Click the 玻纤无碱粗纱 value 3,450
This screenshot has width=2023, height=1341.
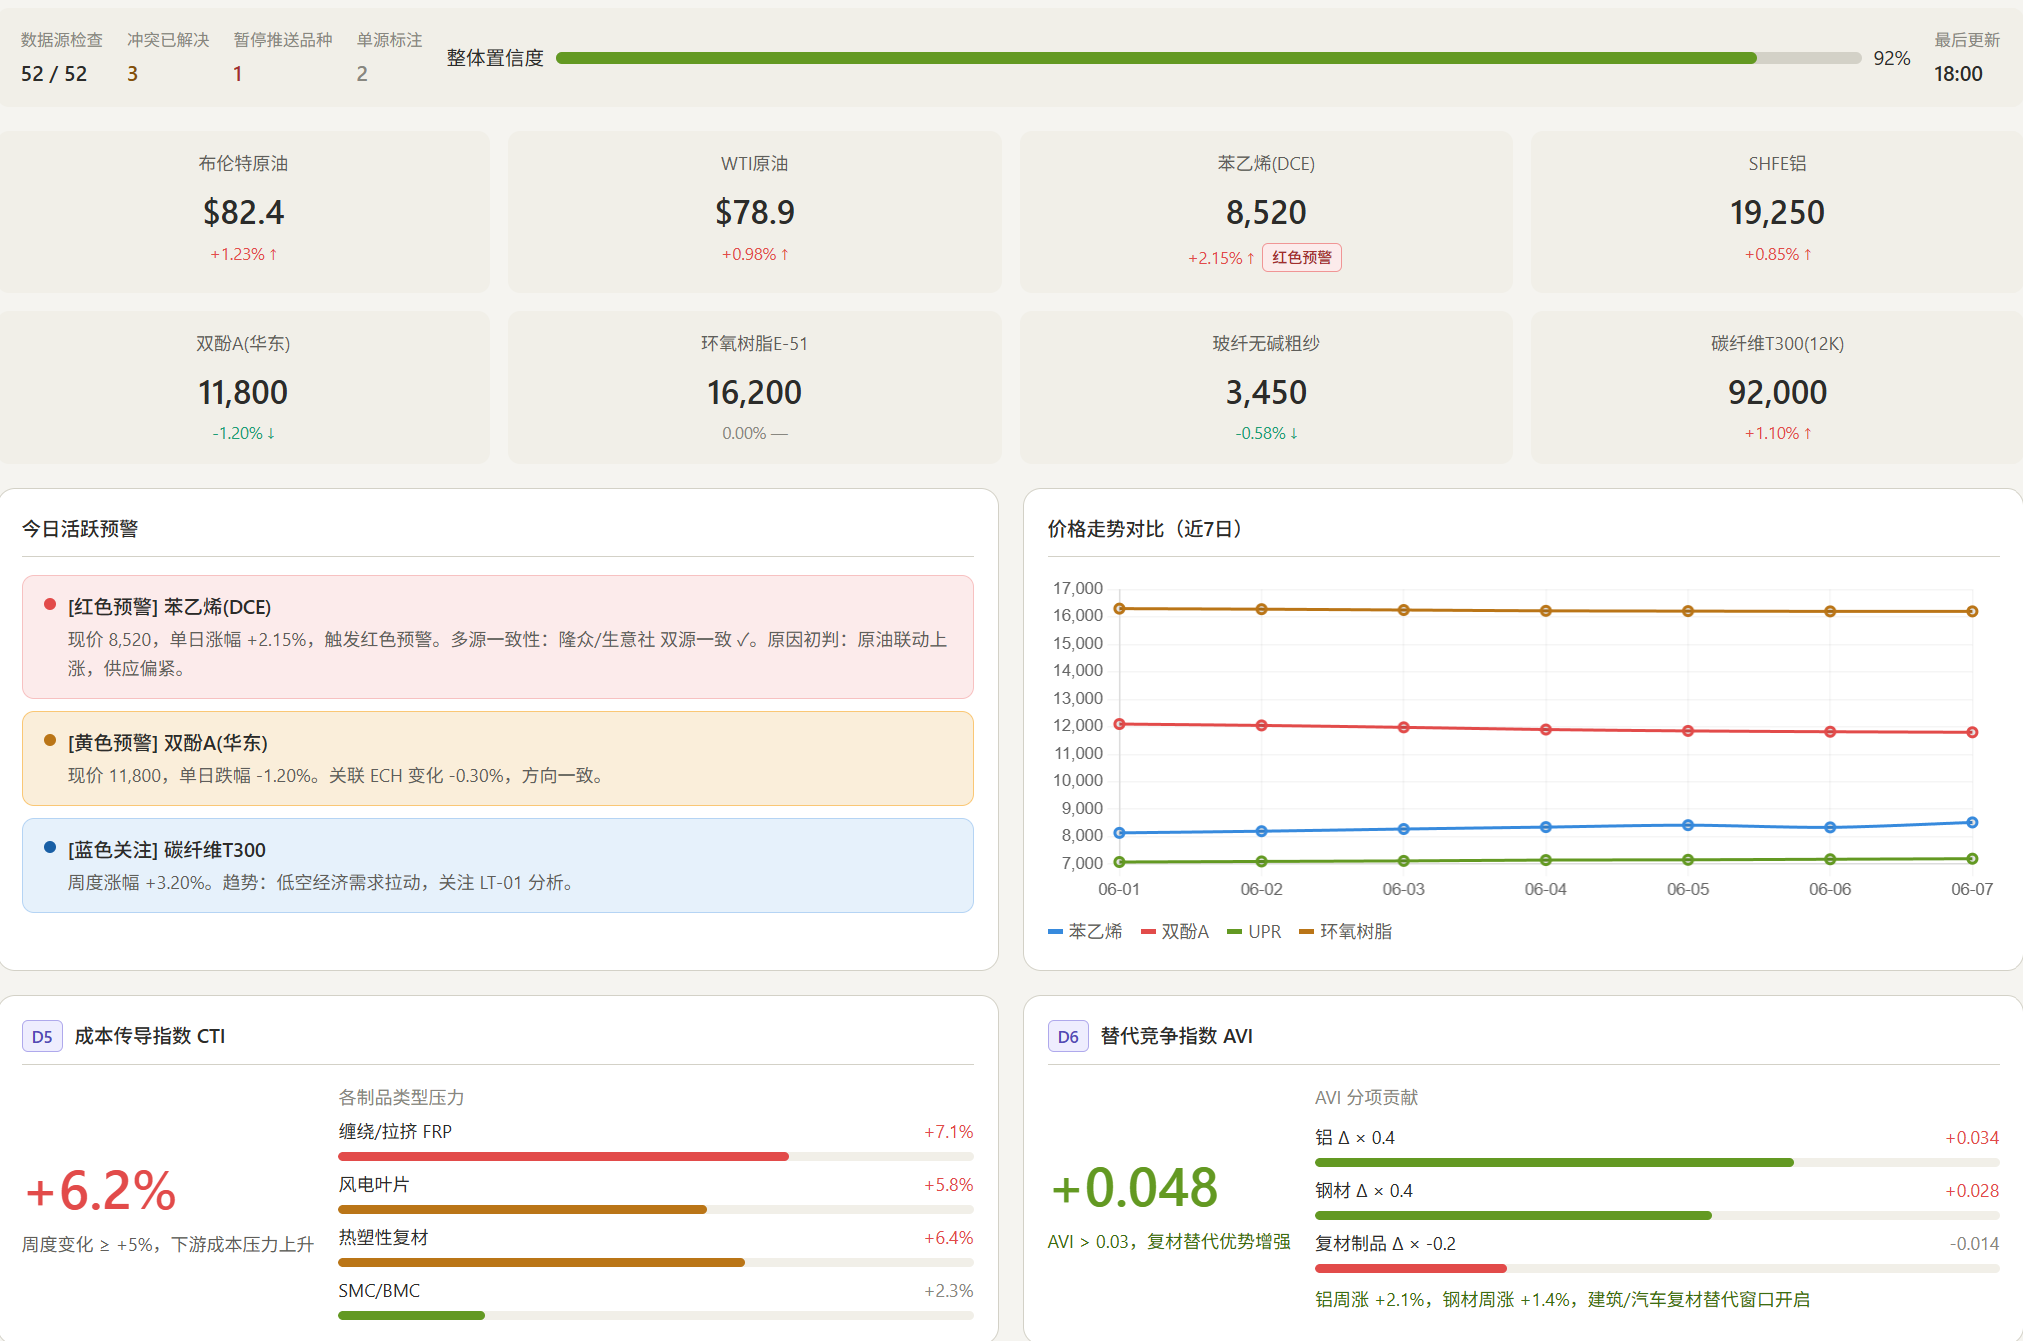[x=1266, y=392]
